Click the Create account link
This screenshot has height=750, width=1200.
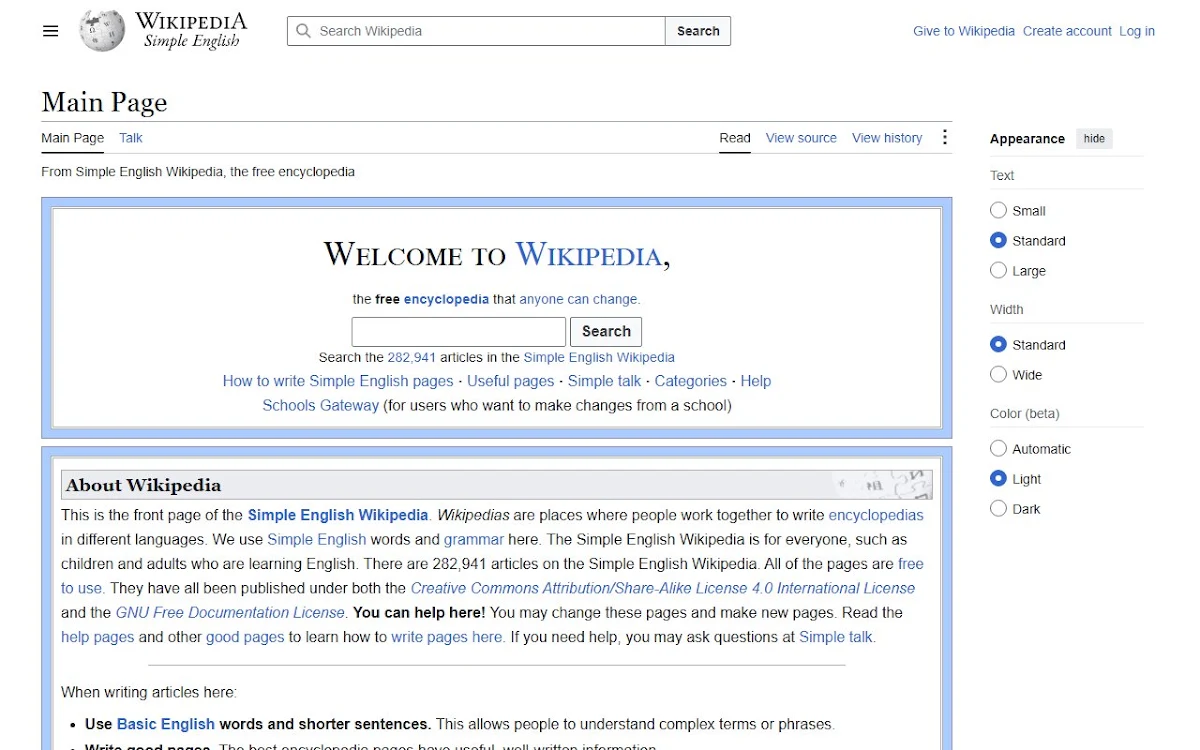pyautogui.click(x=1067, y=31)
